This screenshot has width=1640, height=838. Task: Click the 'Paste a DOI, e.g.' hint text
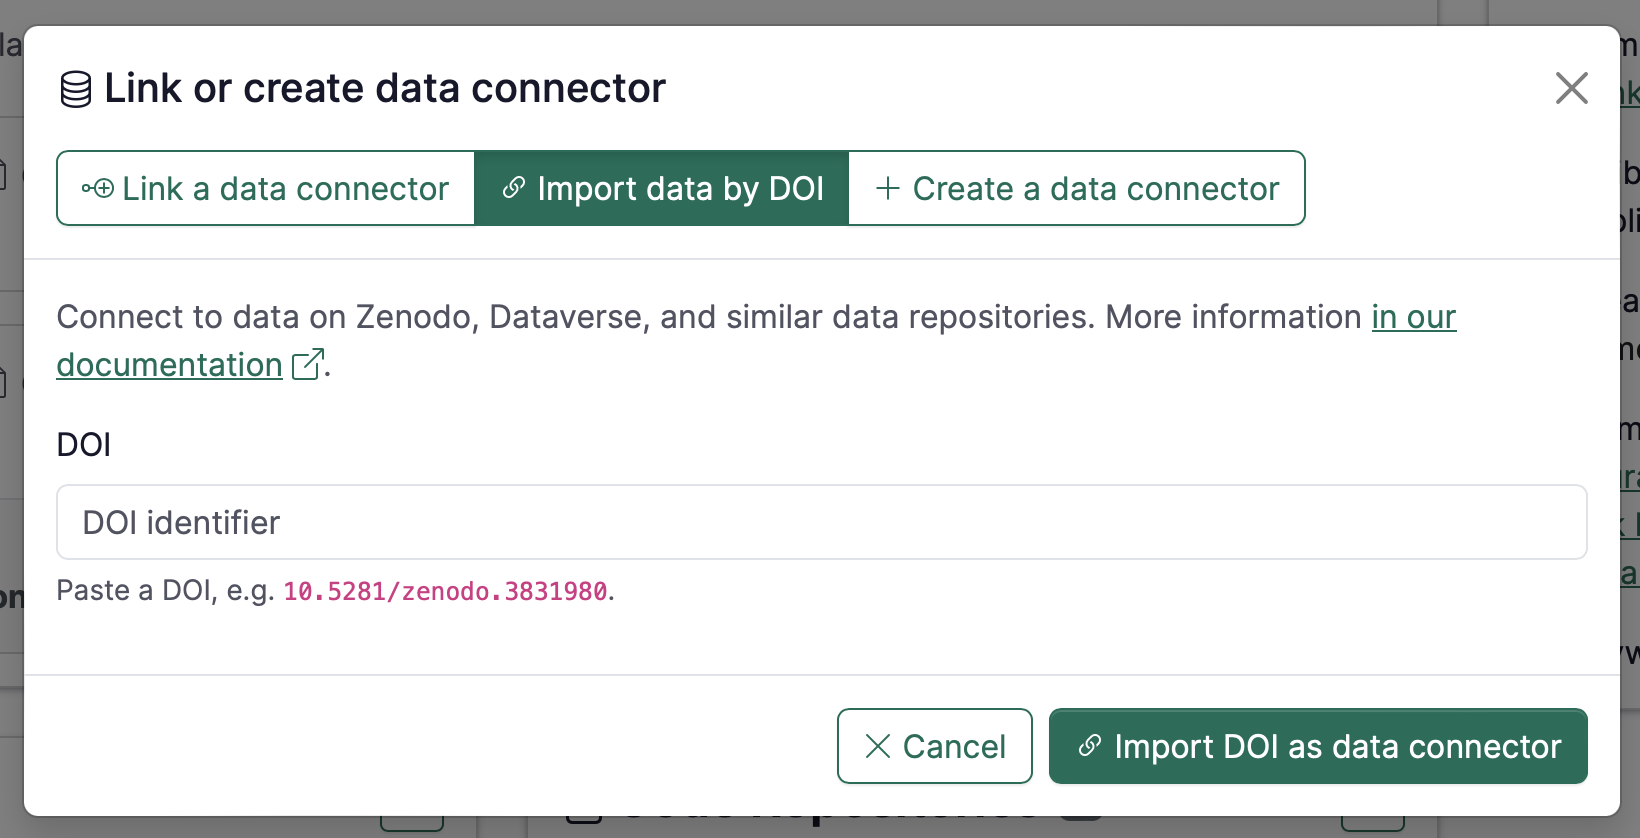coord(165,591)
